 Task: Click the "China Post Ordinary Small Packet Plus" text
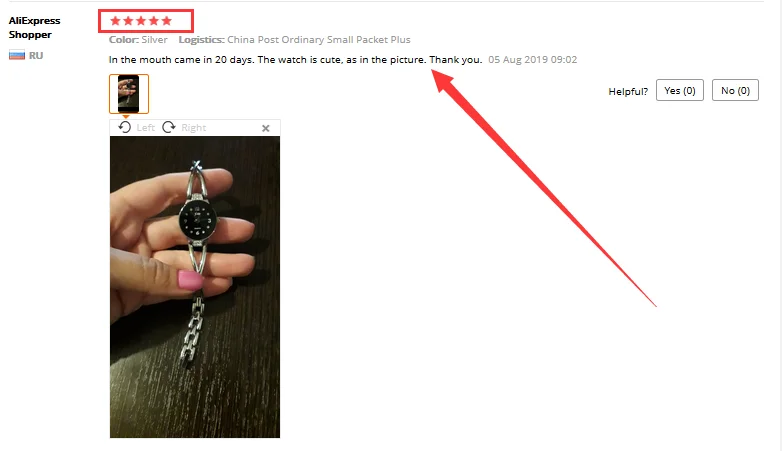click(319, 40)
